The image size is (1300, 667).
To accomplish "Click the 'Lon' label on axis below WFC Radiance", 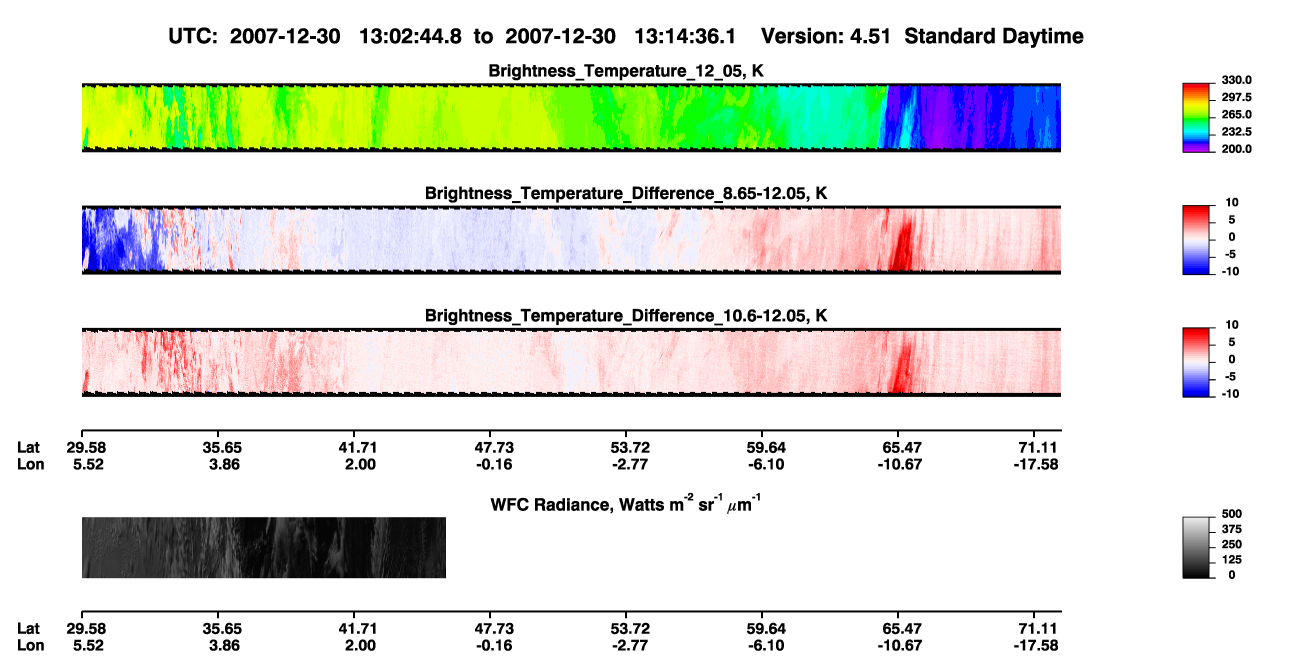I will point(30,646).
